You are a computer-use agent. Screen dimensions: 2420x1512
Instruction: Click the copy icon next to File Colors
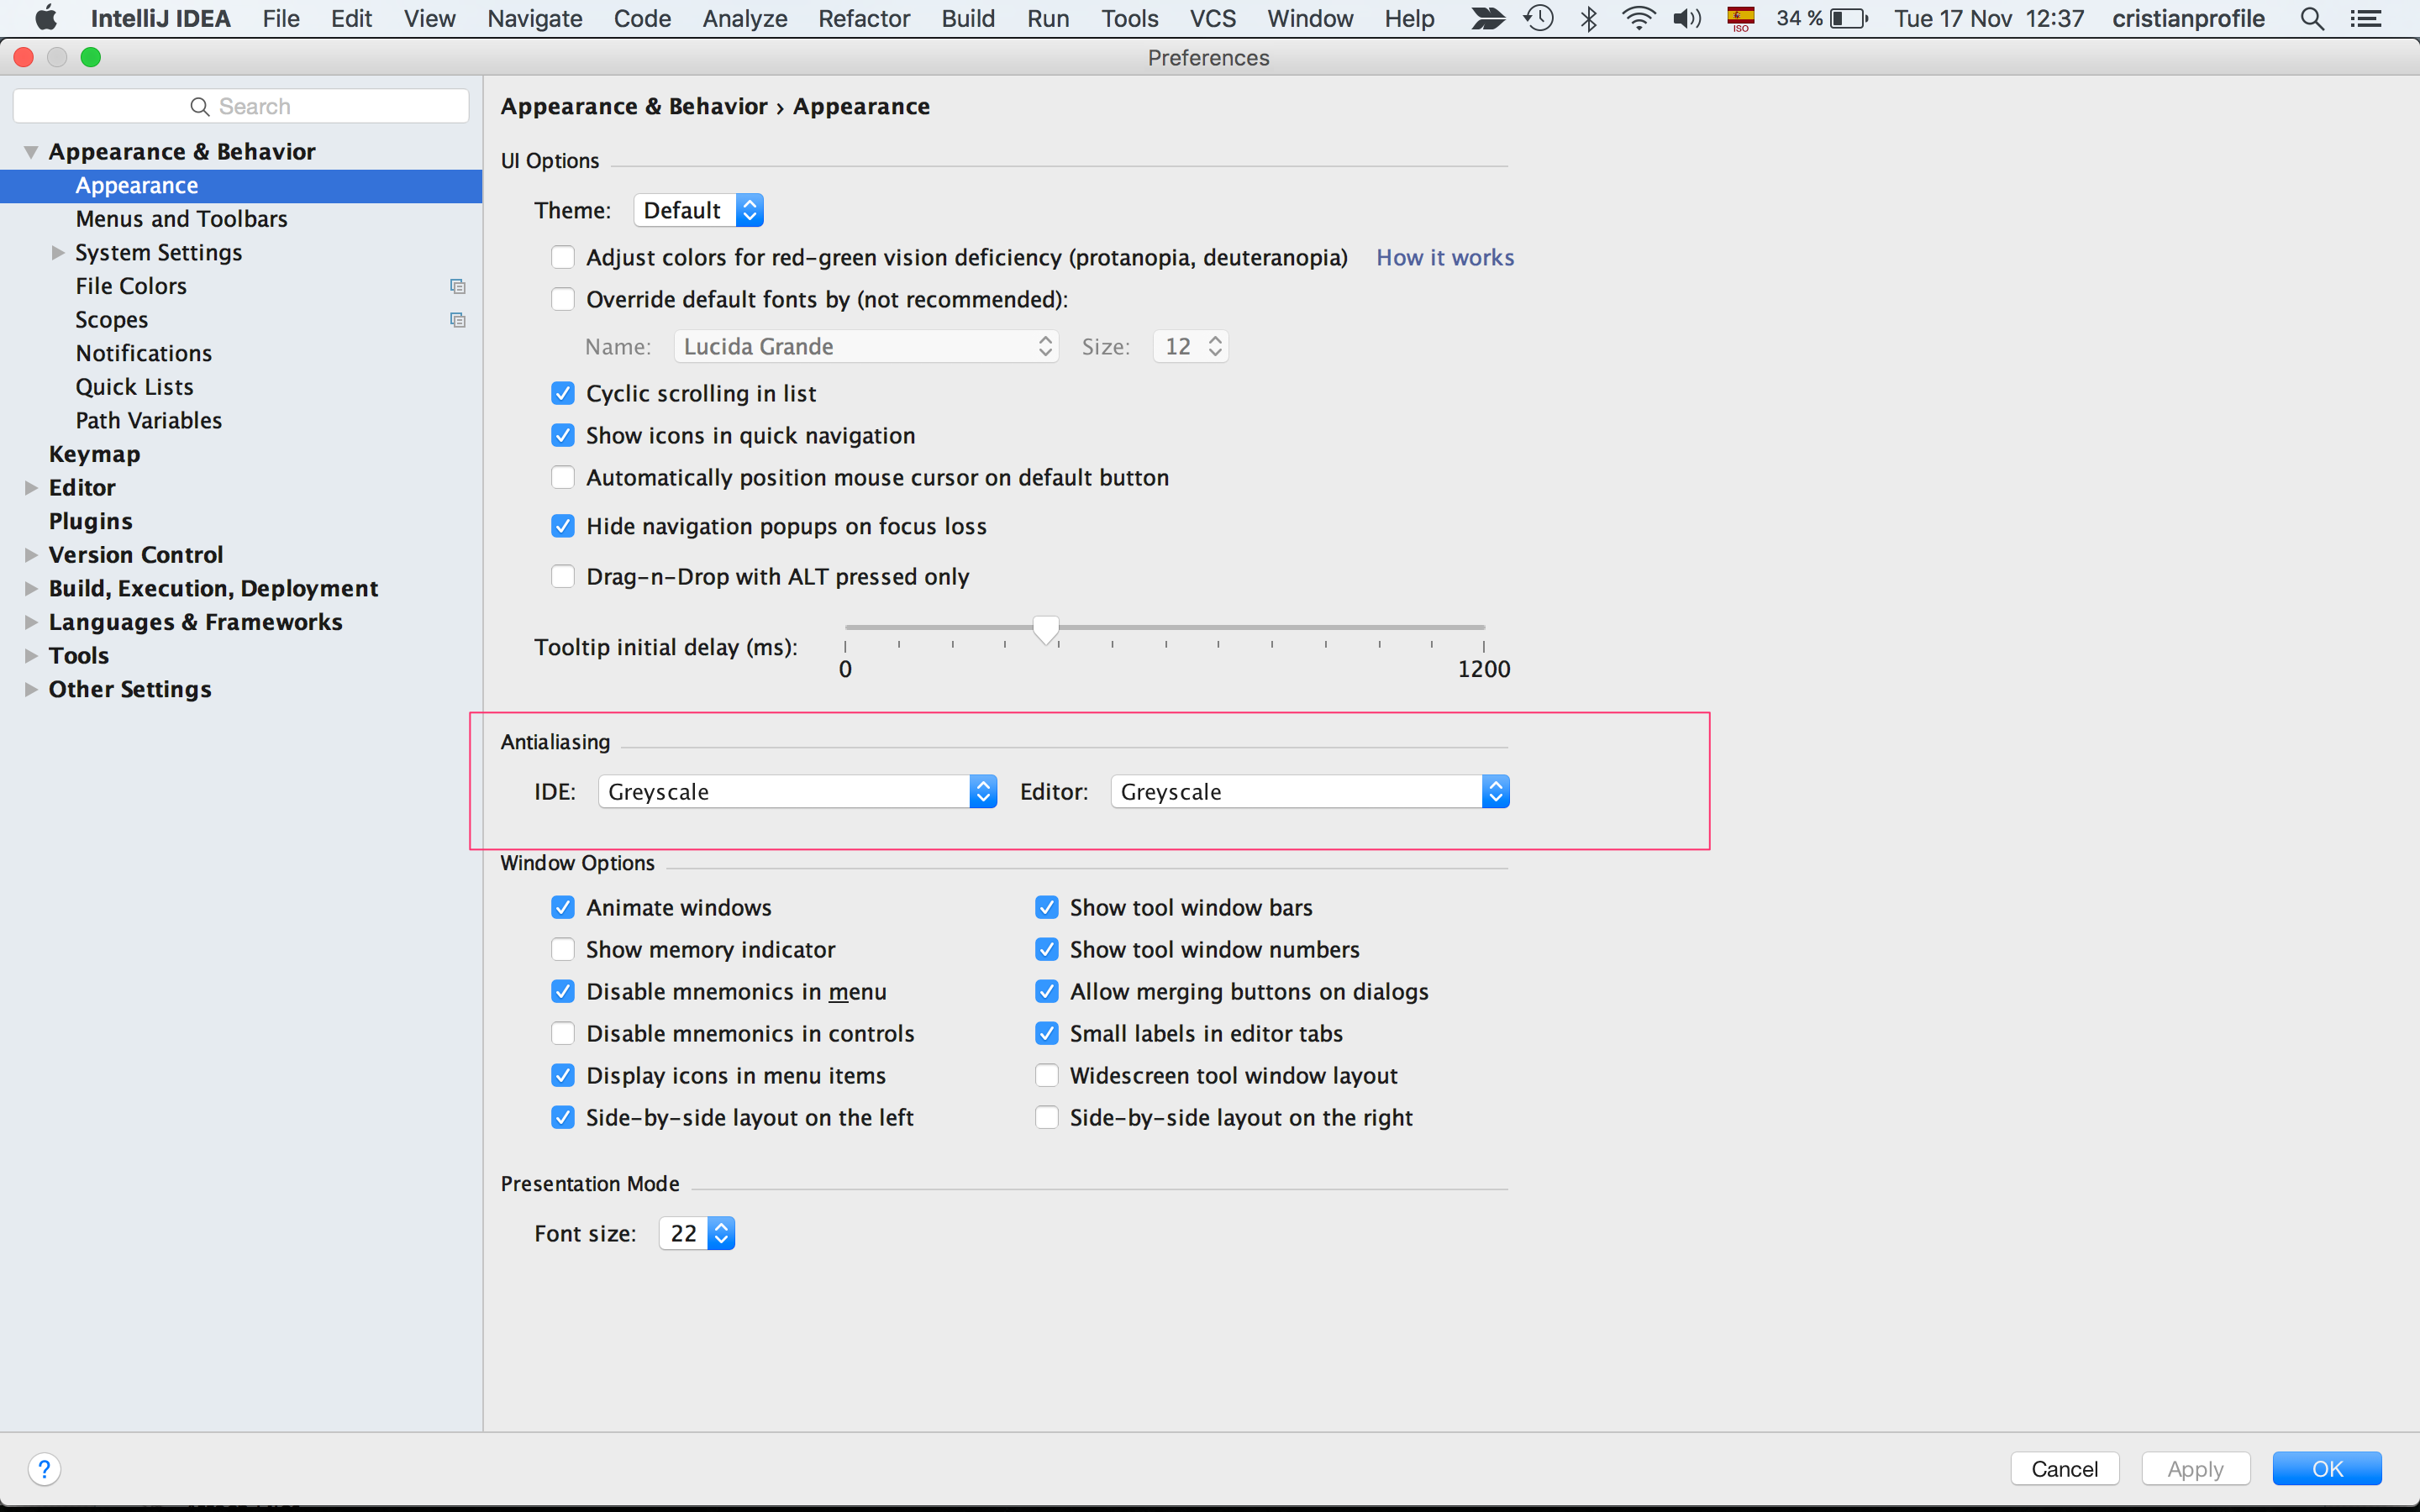[x=457, y=286]
